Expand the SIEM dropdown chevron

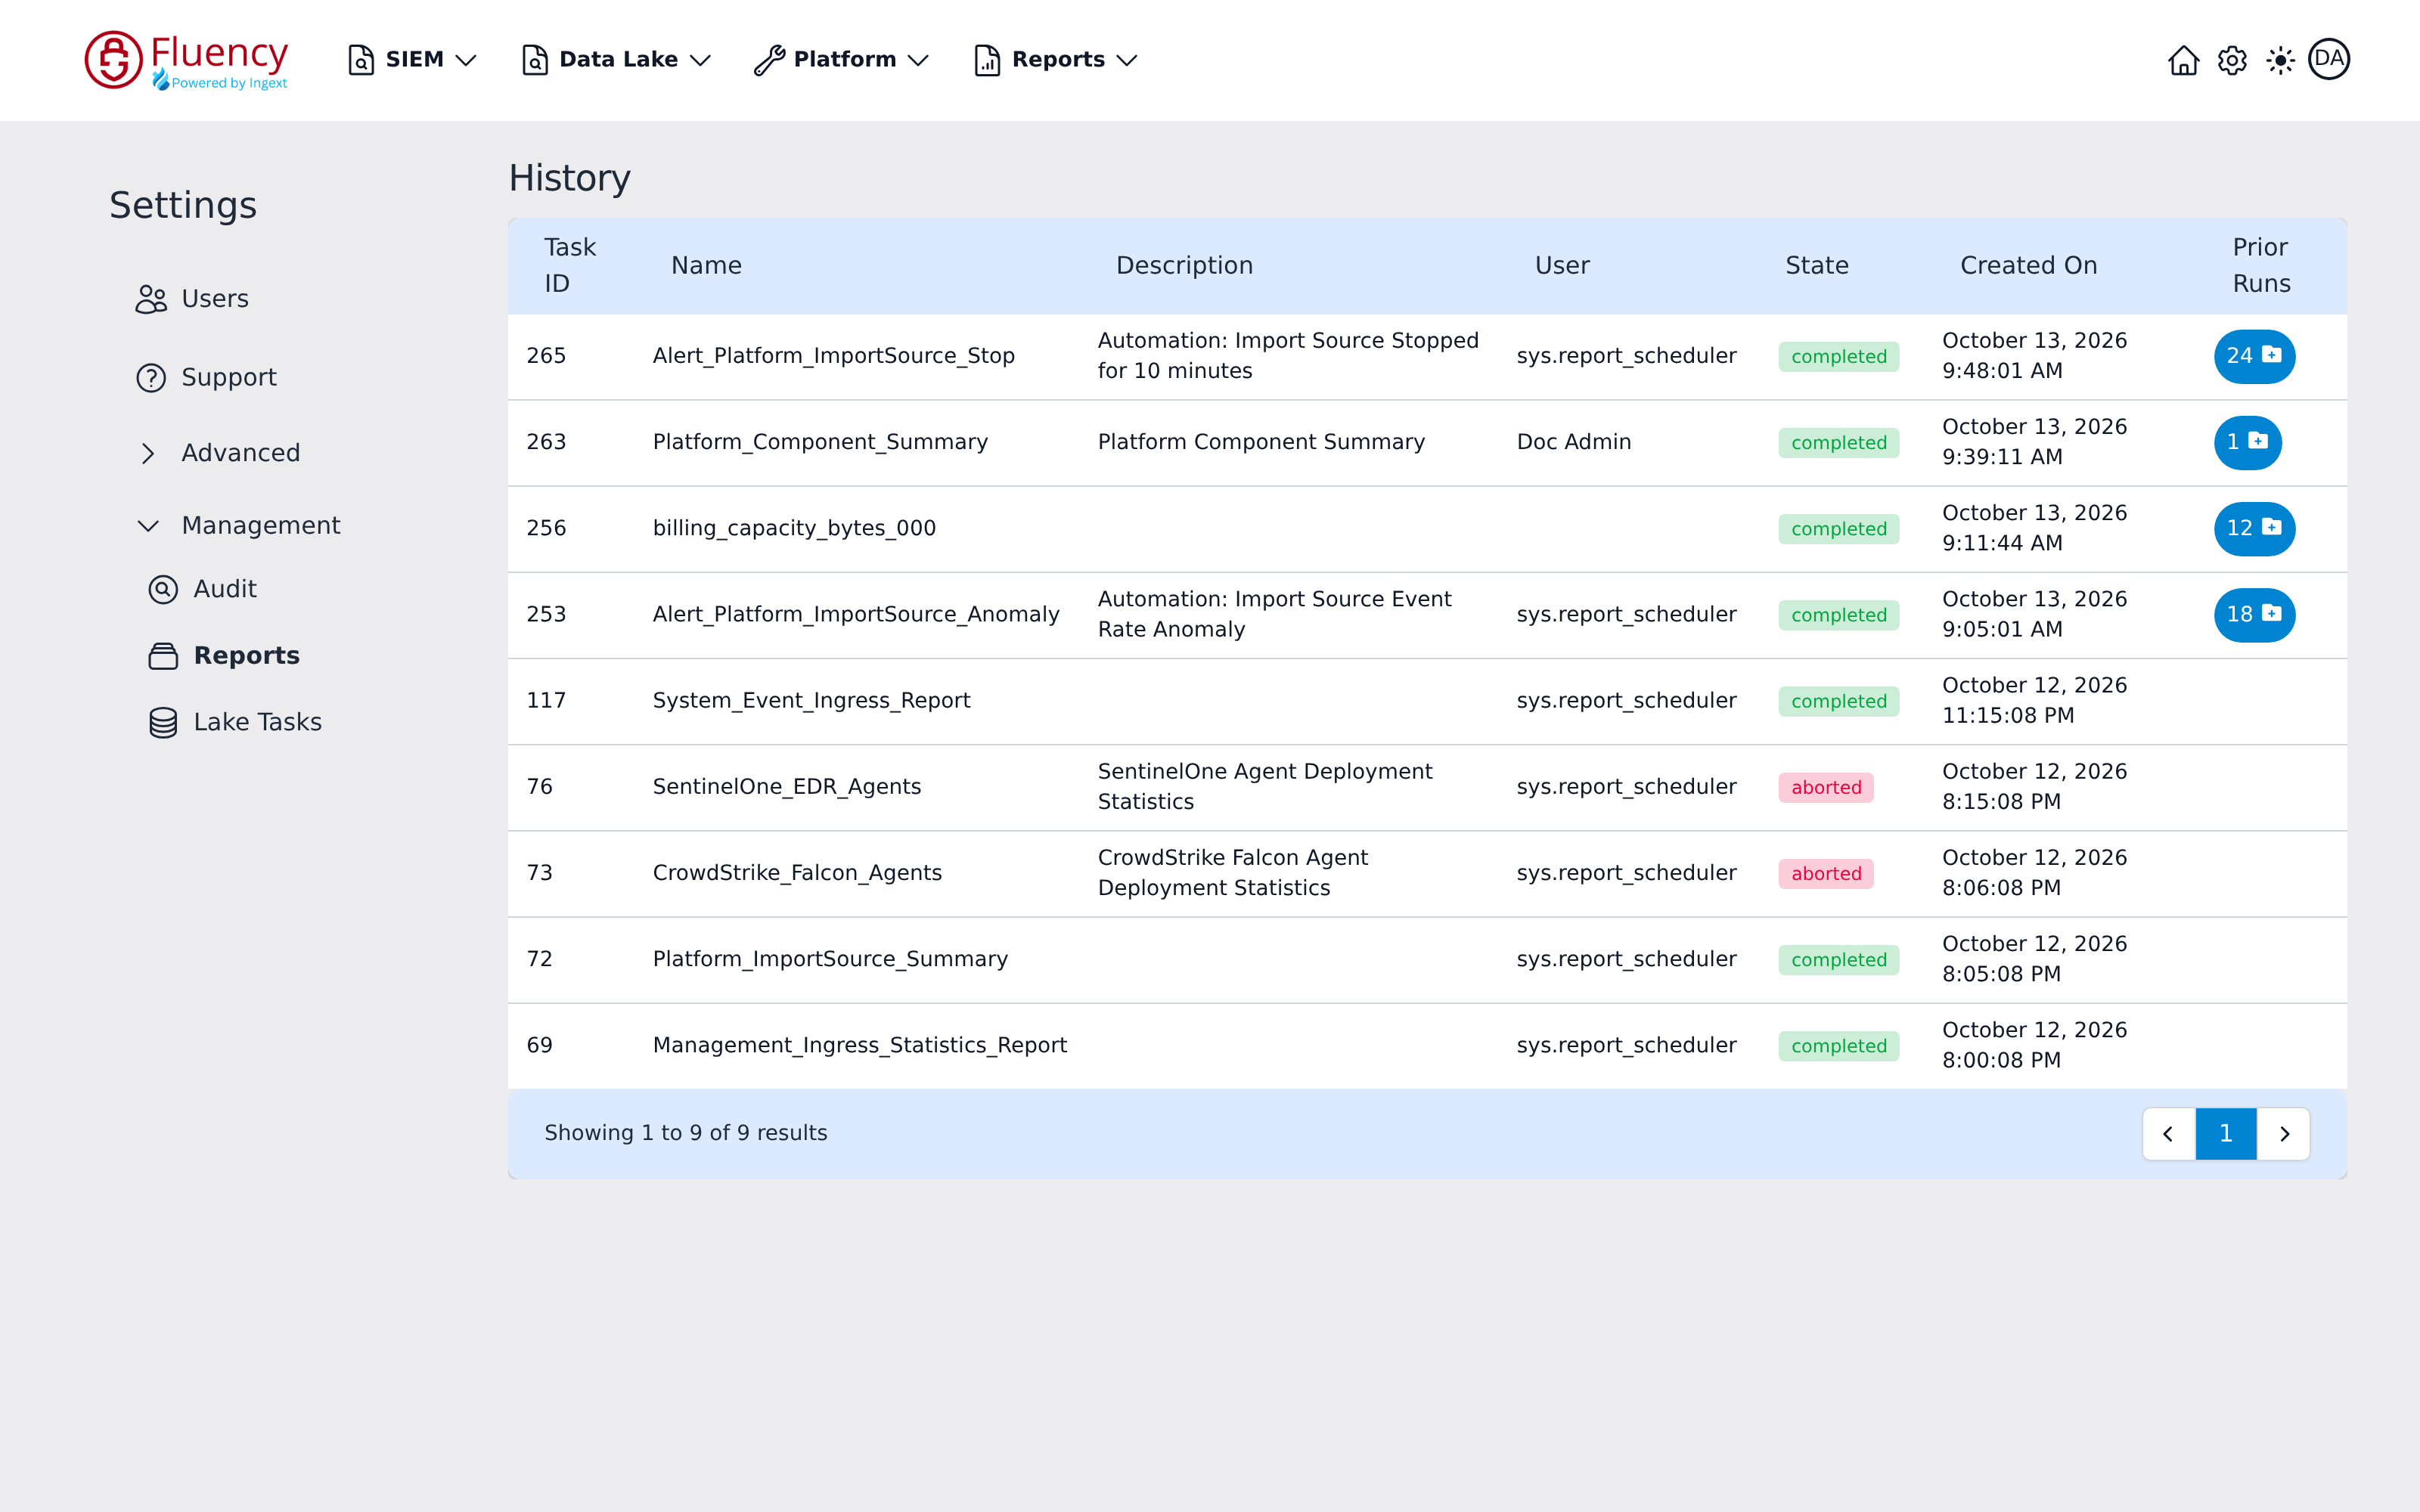tap(466, 60)
